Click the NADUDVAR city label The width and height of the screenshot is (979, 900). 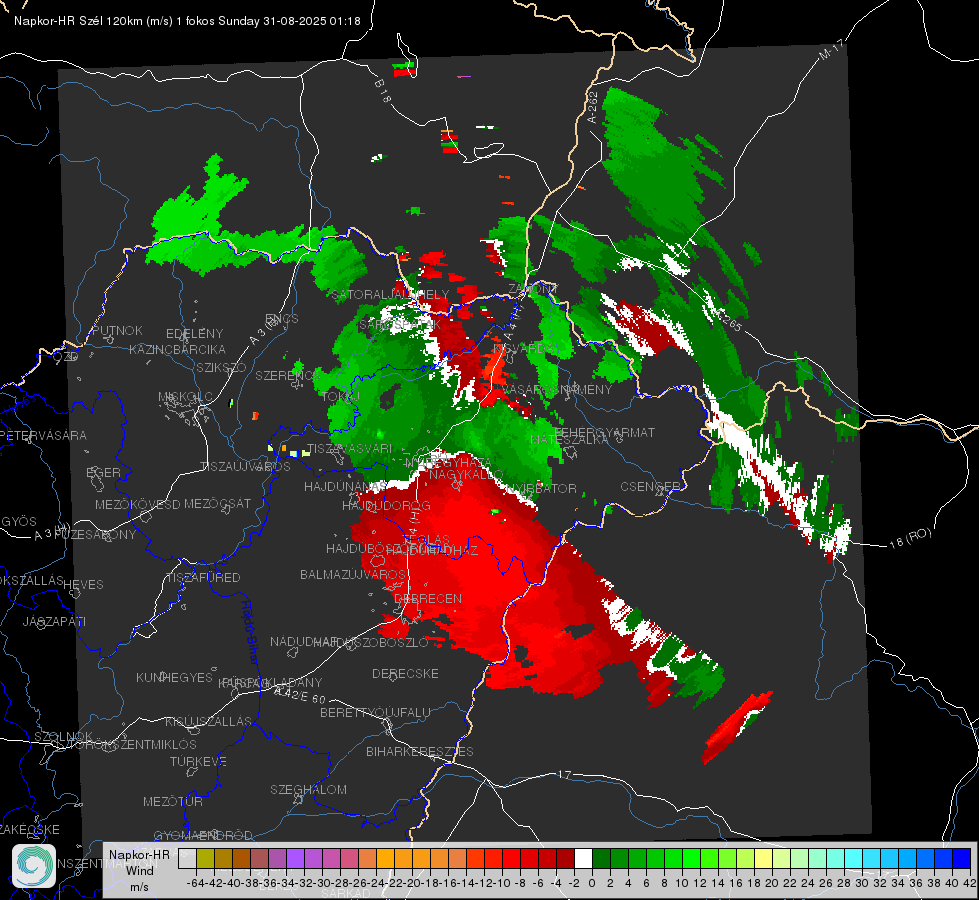point(304,641)
